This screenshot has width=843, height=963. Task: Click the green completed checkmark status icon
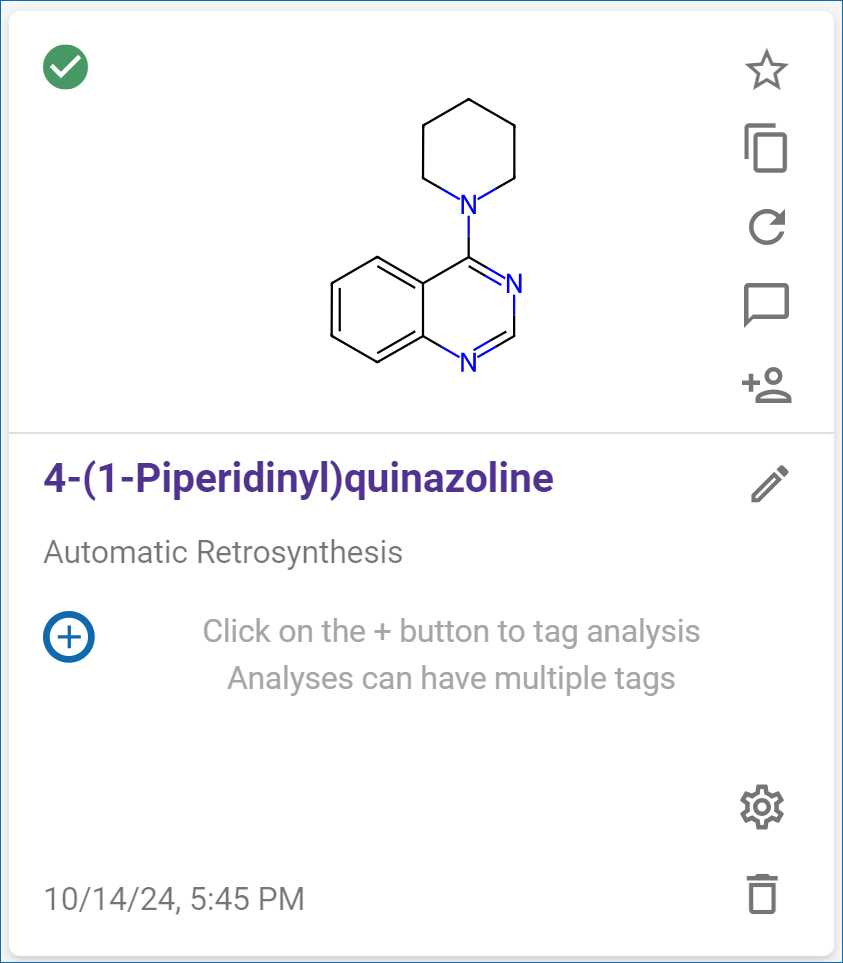[66, 67]
